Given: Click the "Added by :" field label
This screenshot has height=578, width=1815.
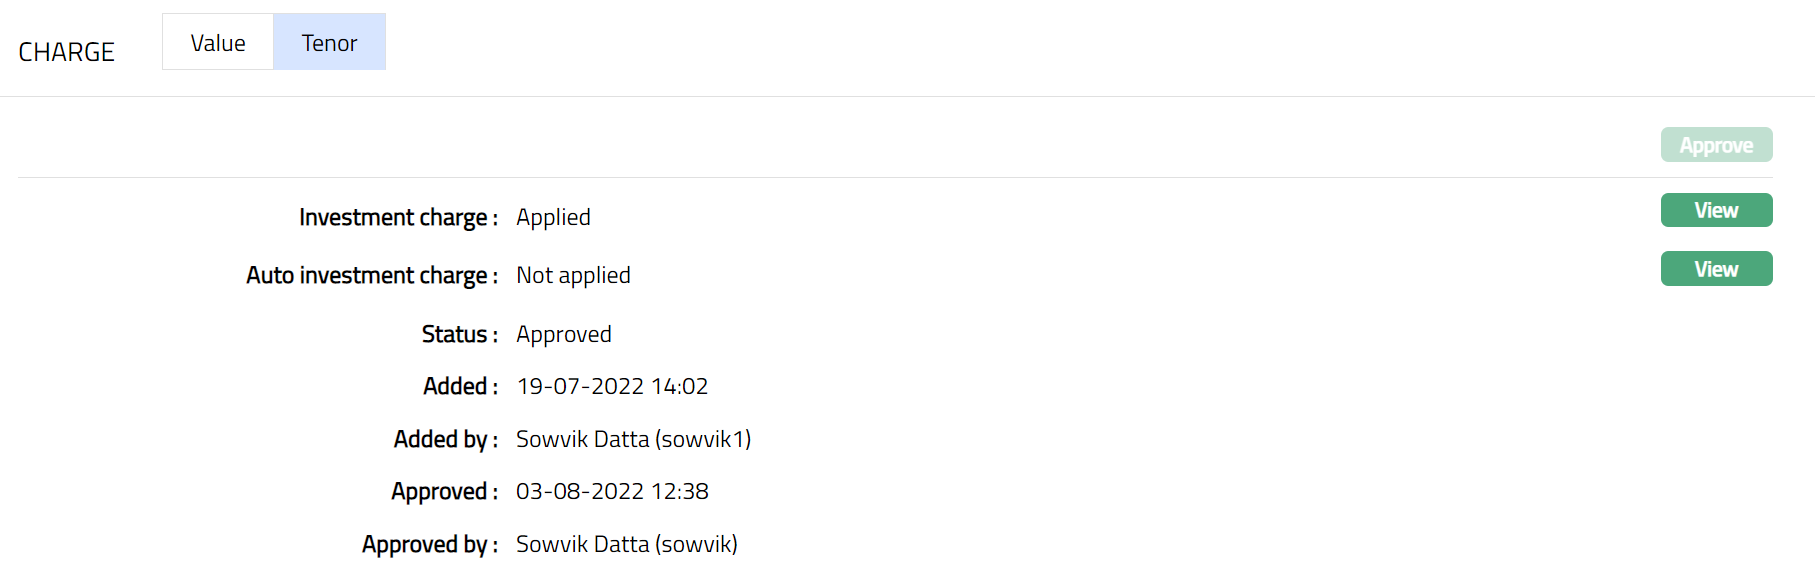Looking at the screenshot, I should tap(446, 439).
